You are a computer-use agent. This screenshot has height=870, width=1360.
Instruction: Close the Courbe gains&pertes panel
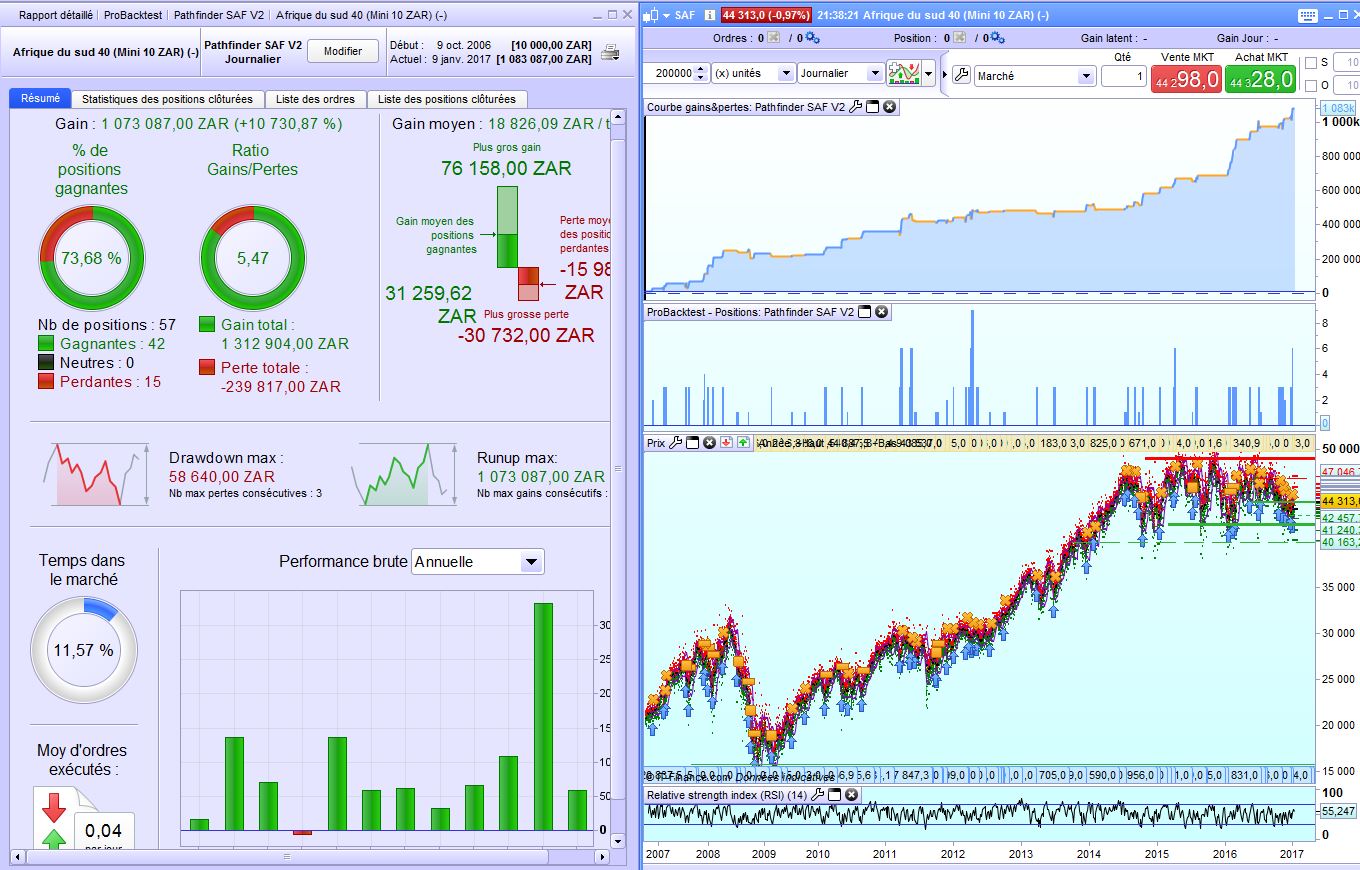click(x=889, y=107)
